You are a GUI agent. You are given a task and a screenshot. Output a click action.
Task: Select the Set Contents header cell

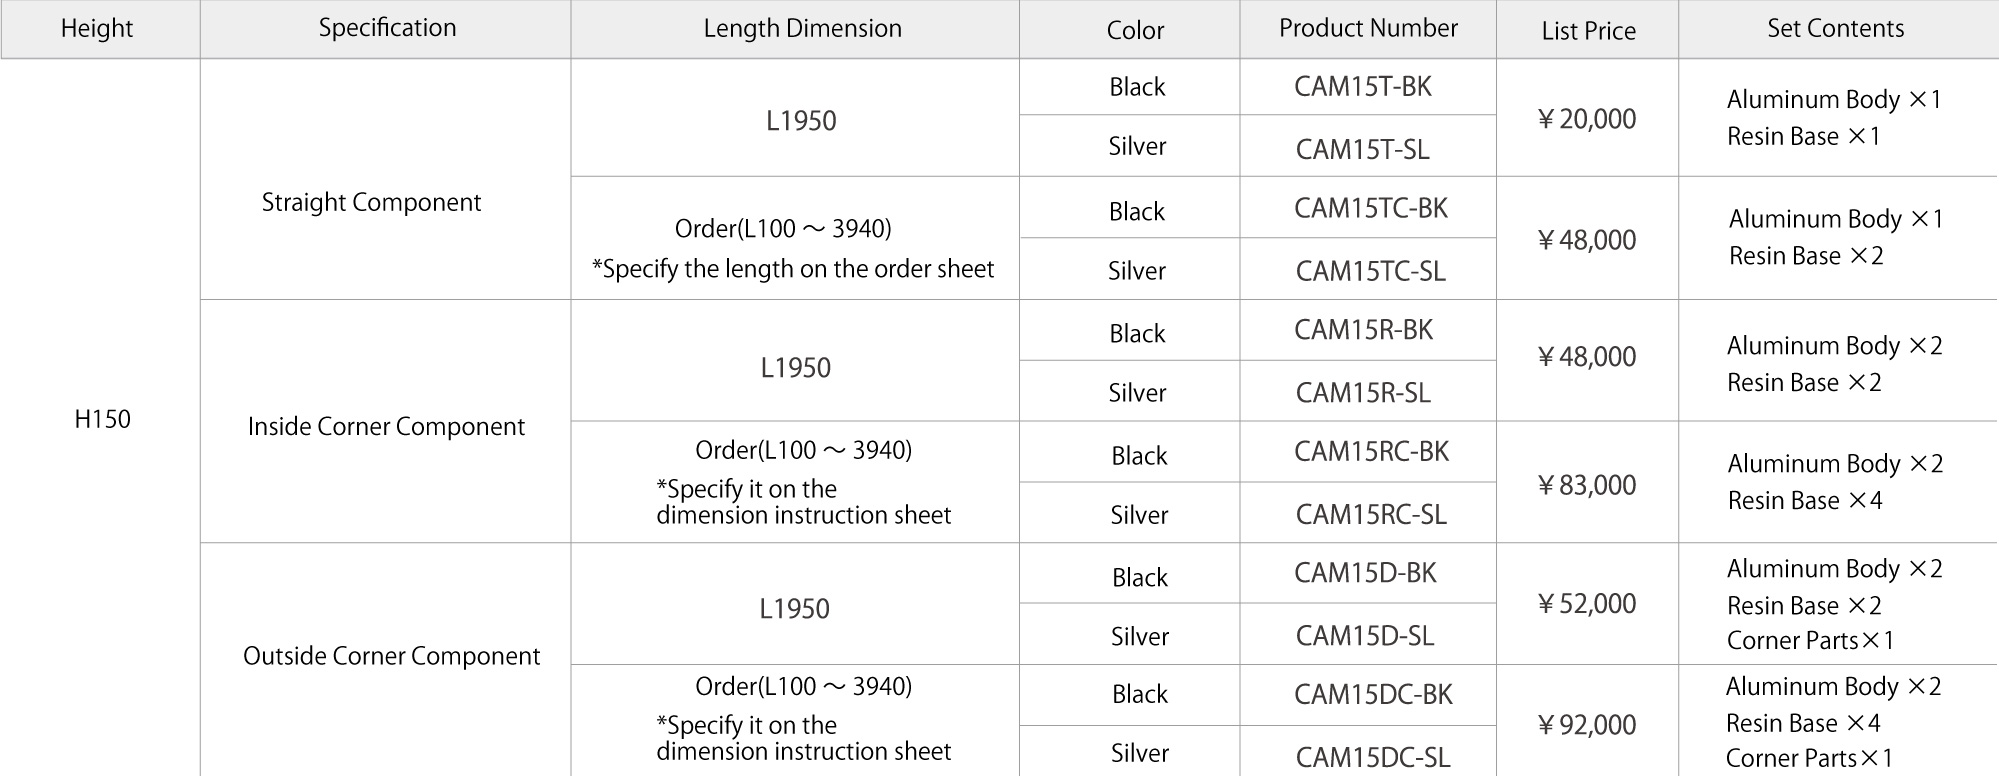(1835, 28)
